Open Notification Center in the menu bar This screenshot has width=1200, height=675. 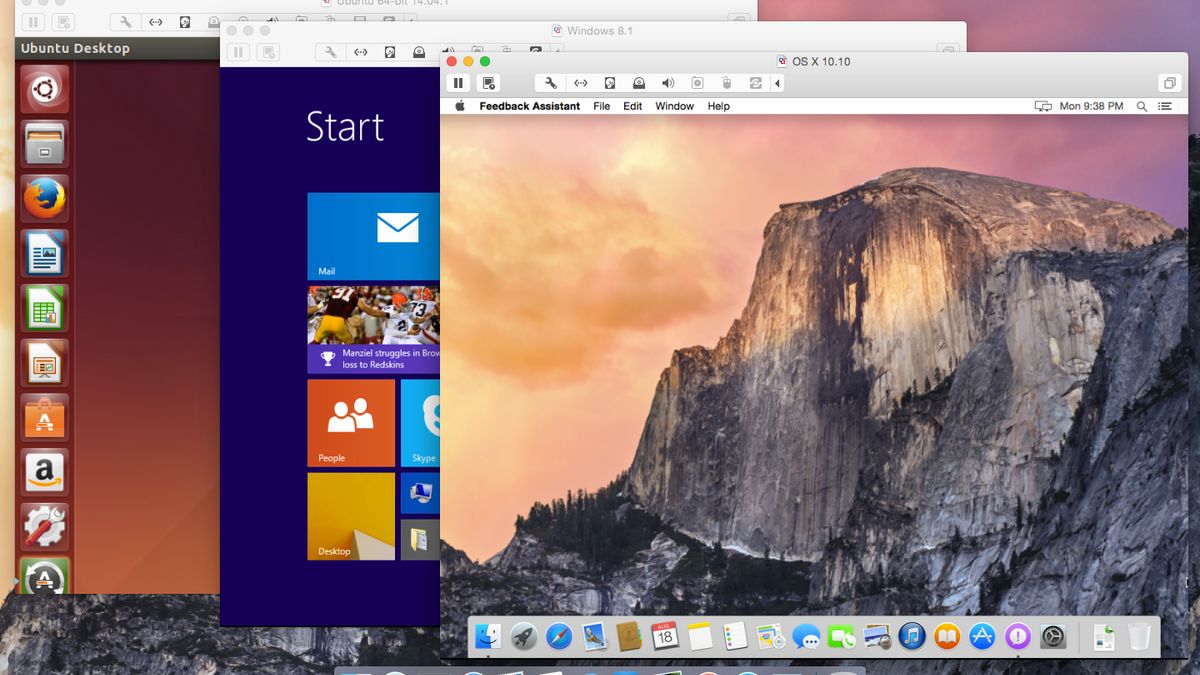[x=1165, y=106]
